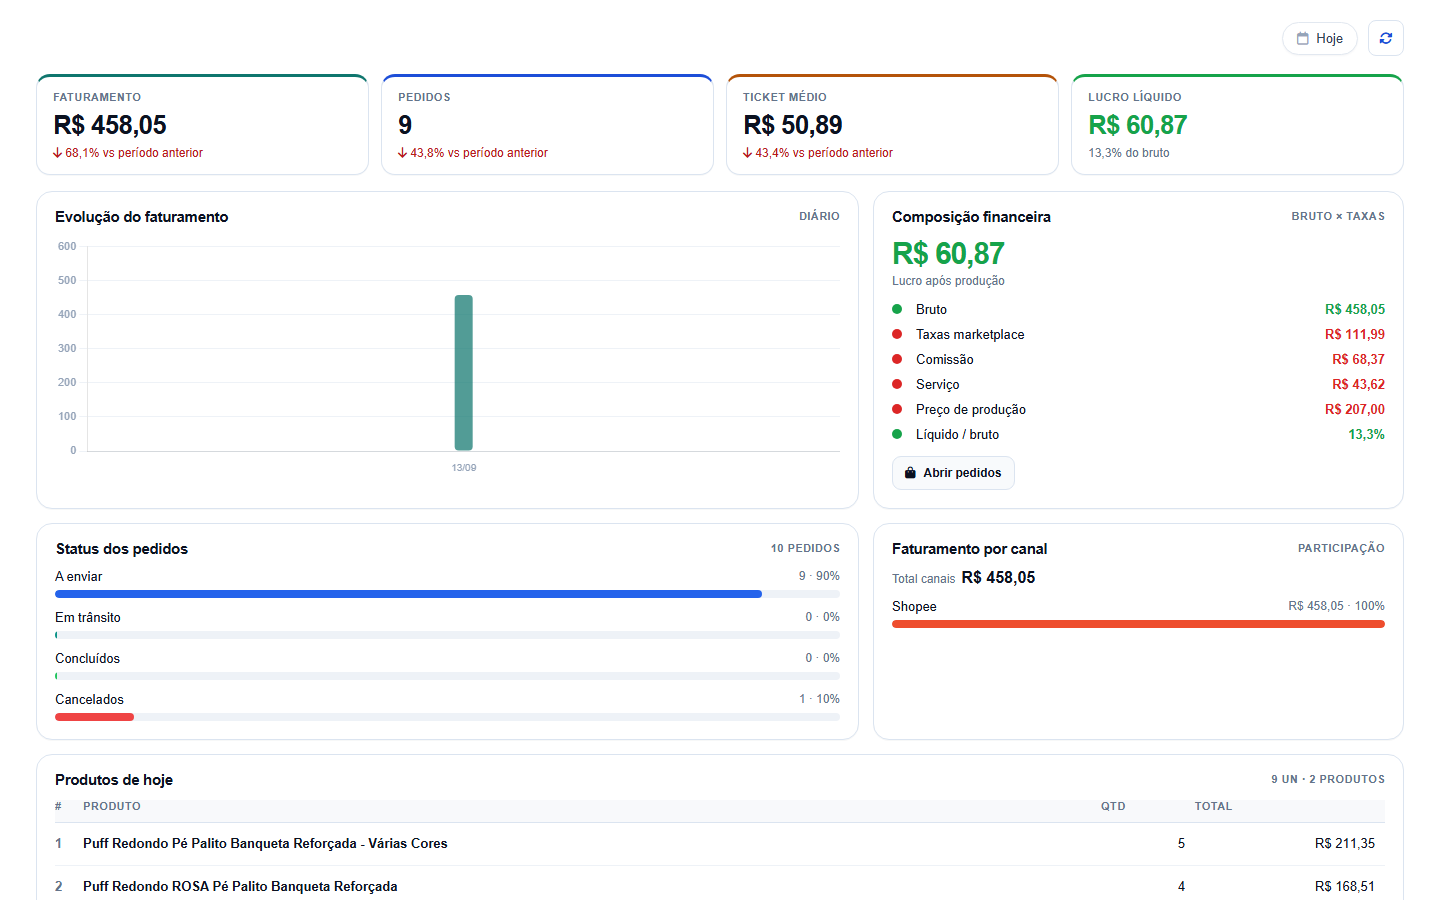
Task: Click the 43,8% vs período anterior text
Action: click(479, 153)
